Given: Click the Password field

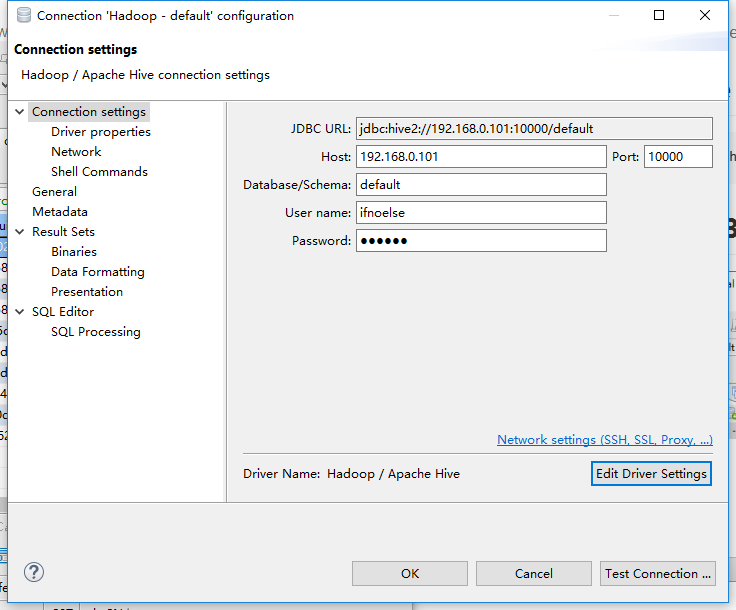Looking at the screenshot, I should (481, 241).
